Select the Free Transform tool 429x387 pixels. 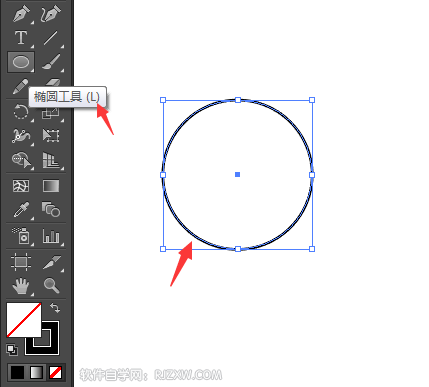(51, 136)
